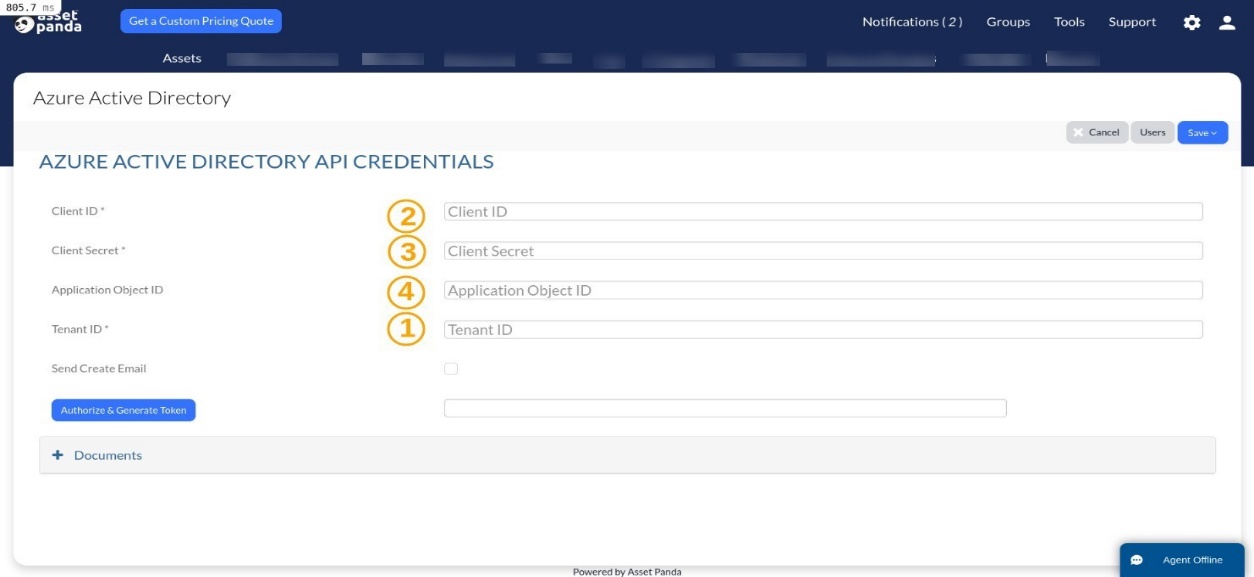Viewport: 1254px width, 577px height.
Task: Focus the Client Secret input field
Action: point(823,251)
